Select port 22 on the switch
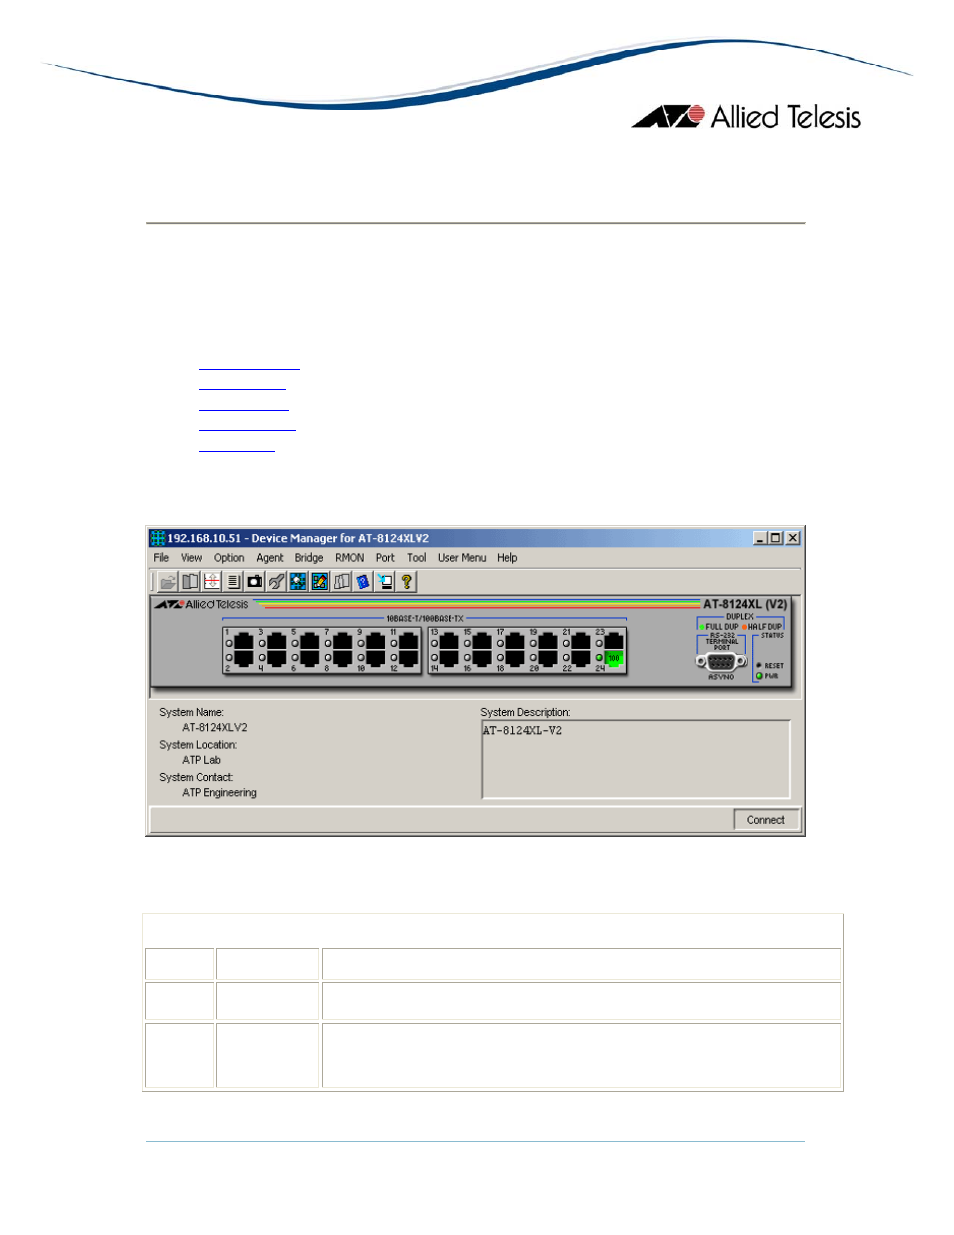This screenshot has width=954, height=1235. click(x=581, y=658)
